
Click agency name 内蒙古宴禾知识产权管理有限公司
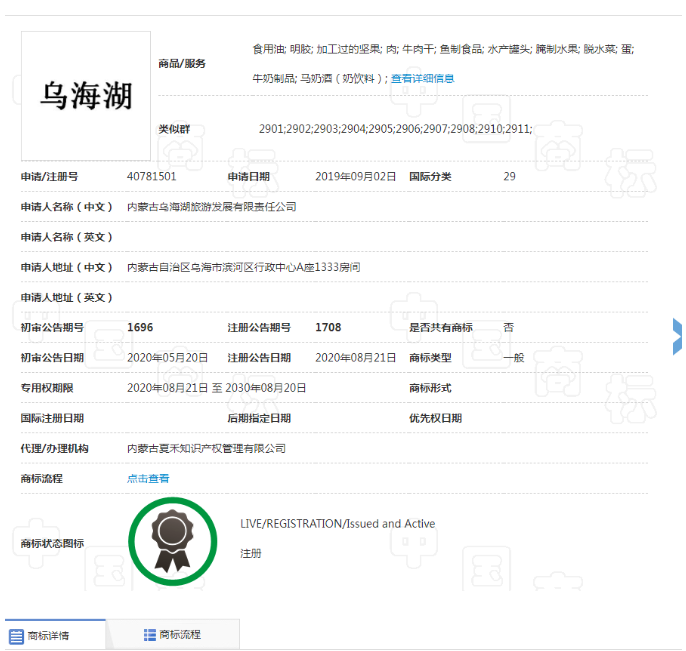[206, 448]
